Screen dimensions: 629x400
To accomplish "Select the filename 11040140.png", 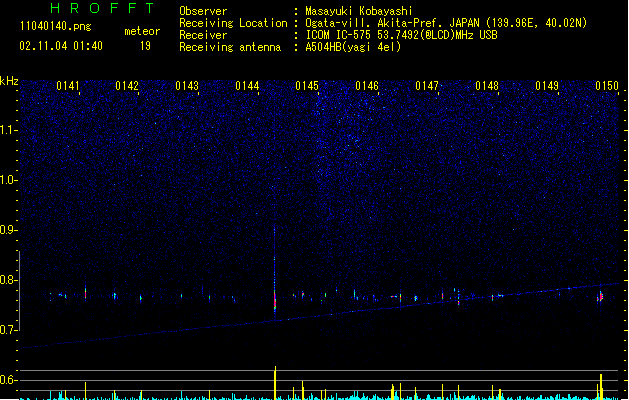I will pyautogui.click(x=56, y=26).
